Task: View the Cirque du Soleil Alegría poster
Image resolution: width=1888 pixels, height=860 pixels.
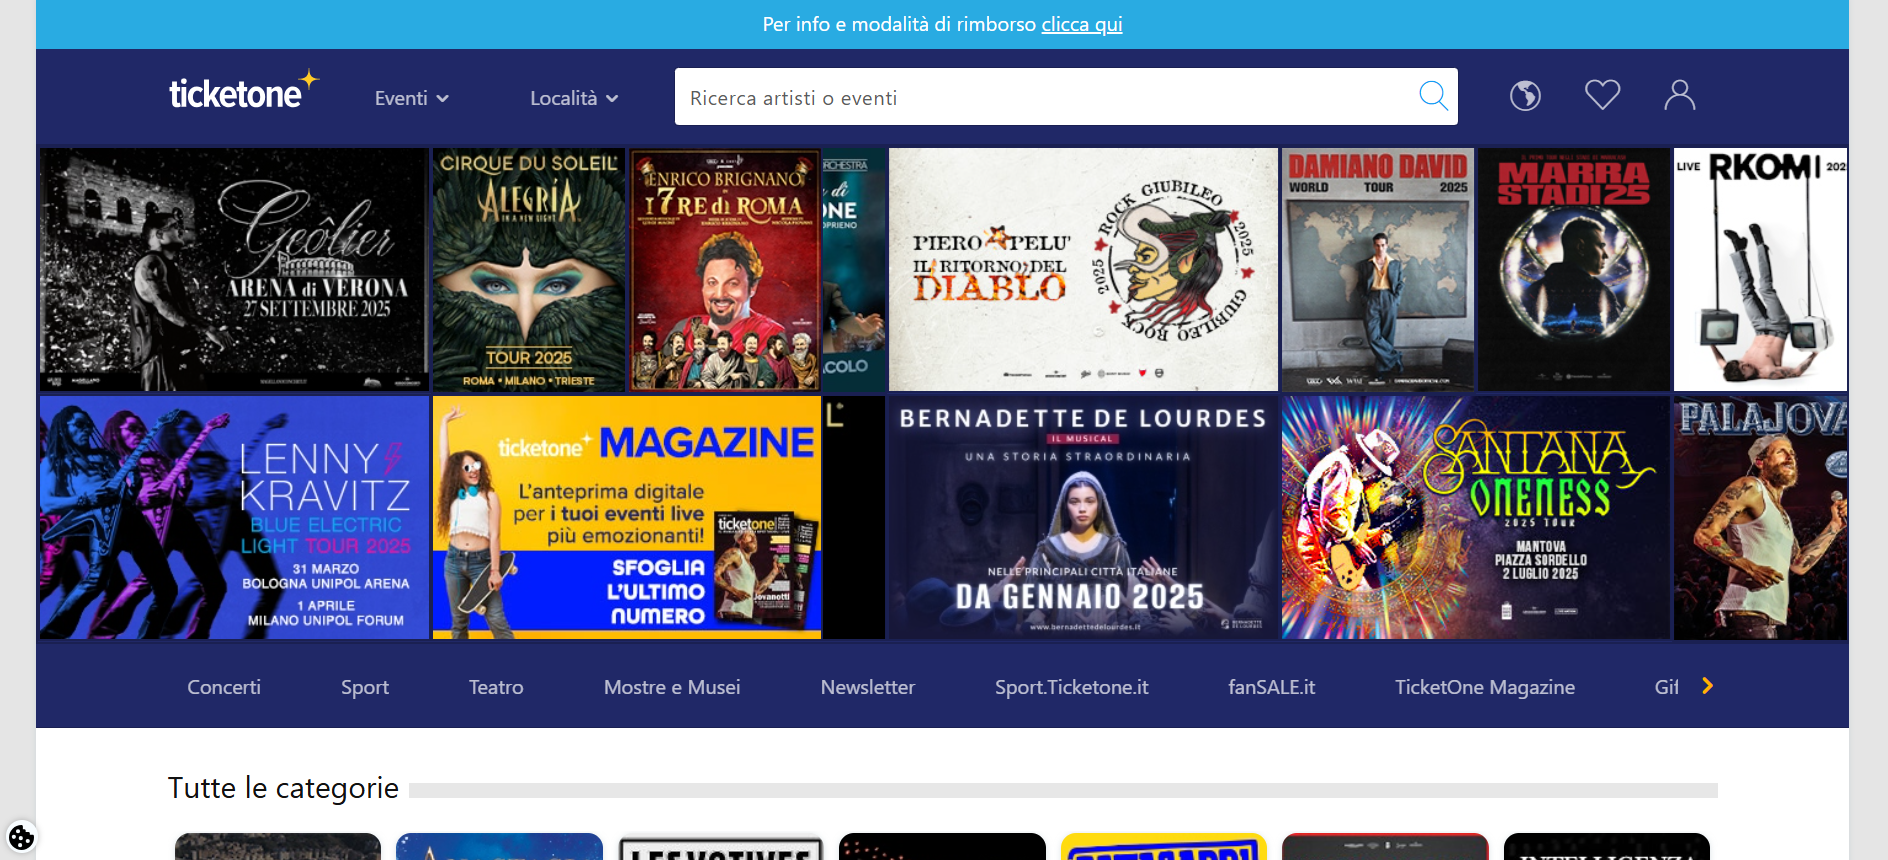Action: coord(528,269)
